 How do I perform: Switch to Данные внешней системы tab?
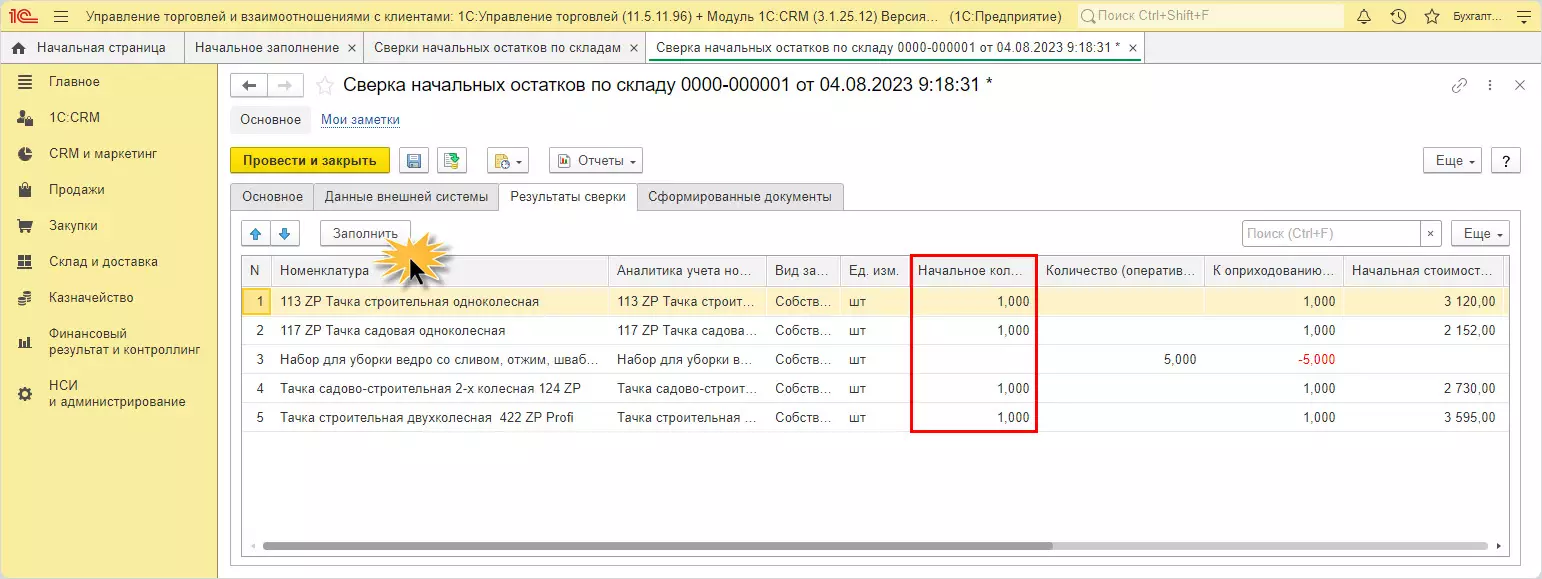[x=406, y=197]
